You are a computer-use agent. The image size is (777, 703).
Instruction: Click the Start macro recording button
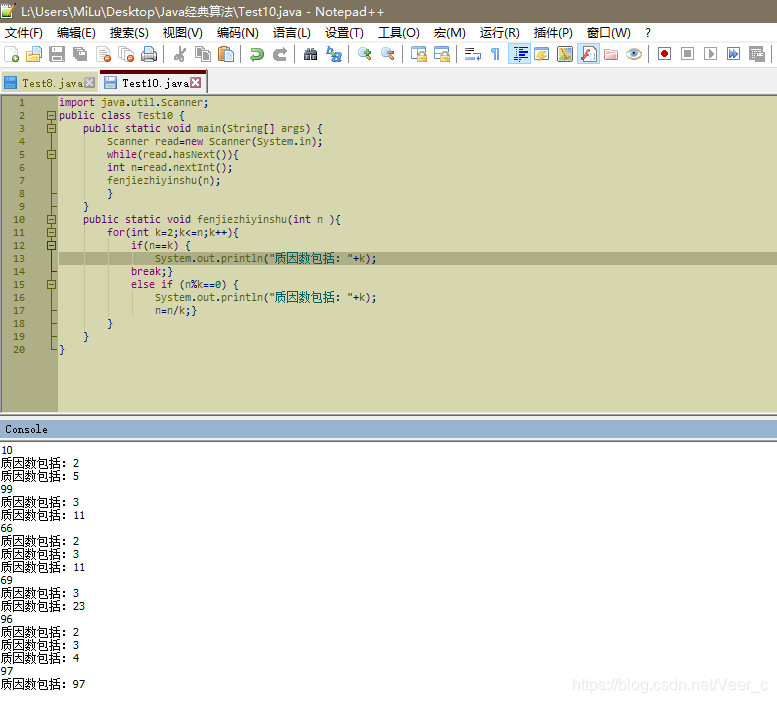pyautogui.click(x=664, y=54)
